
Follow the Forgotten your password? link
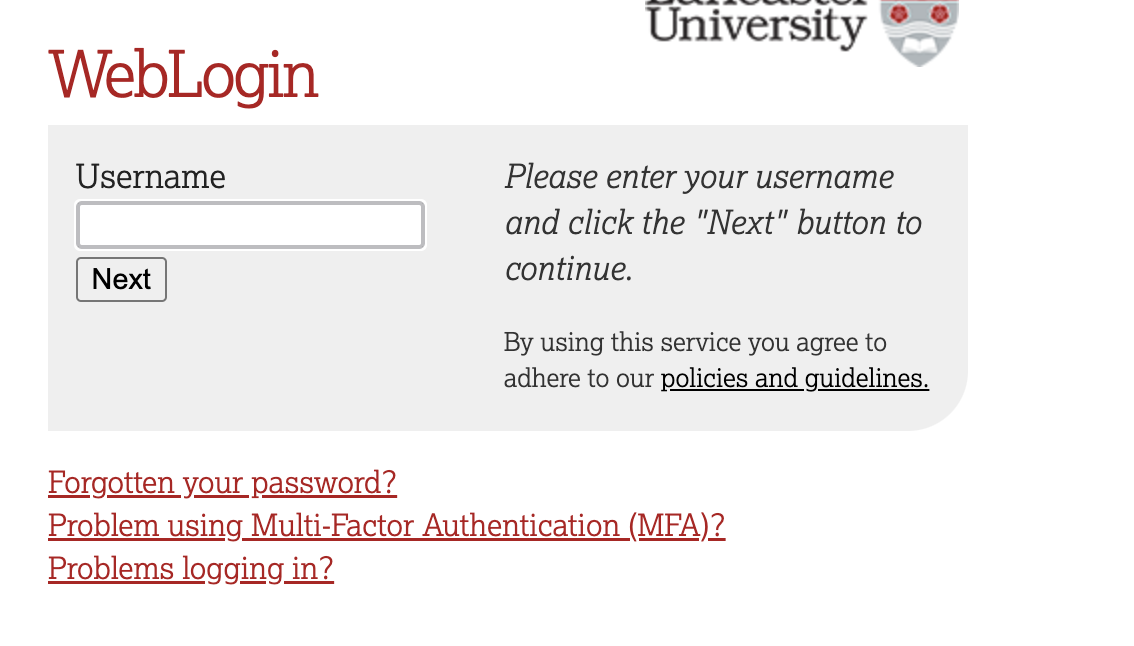(x=222, y=483)
